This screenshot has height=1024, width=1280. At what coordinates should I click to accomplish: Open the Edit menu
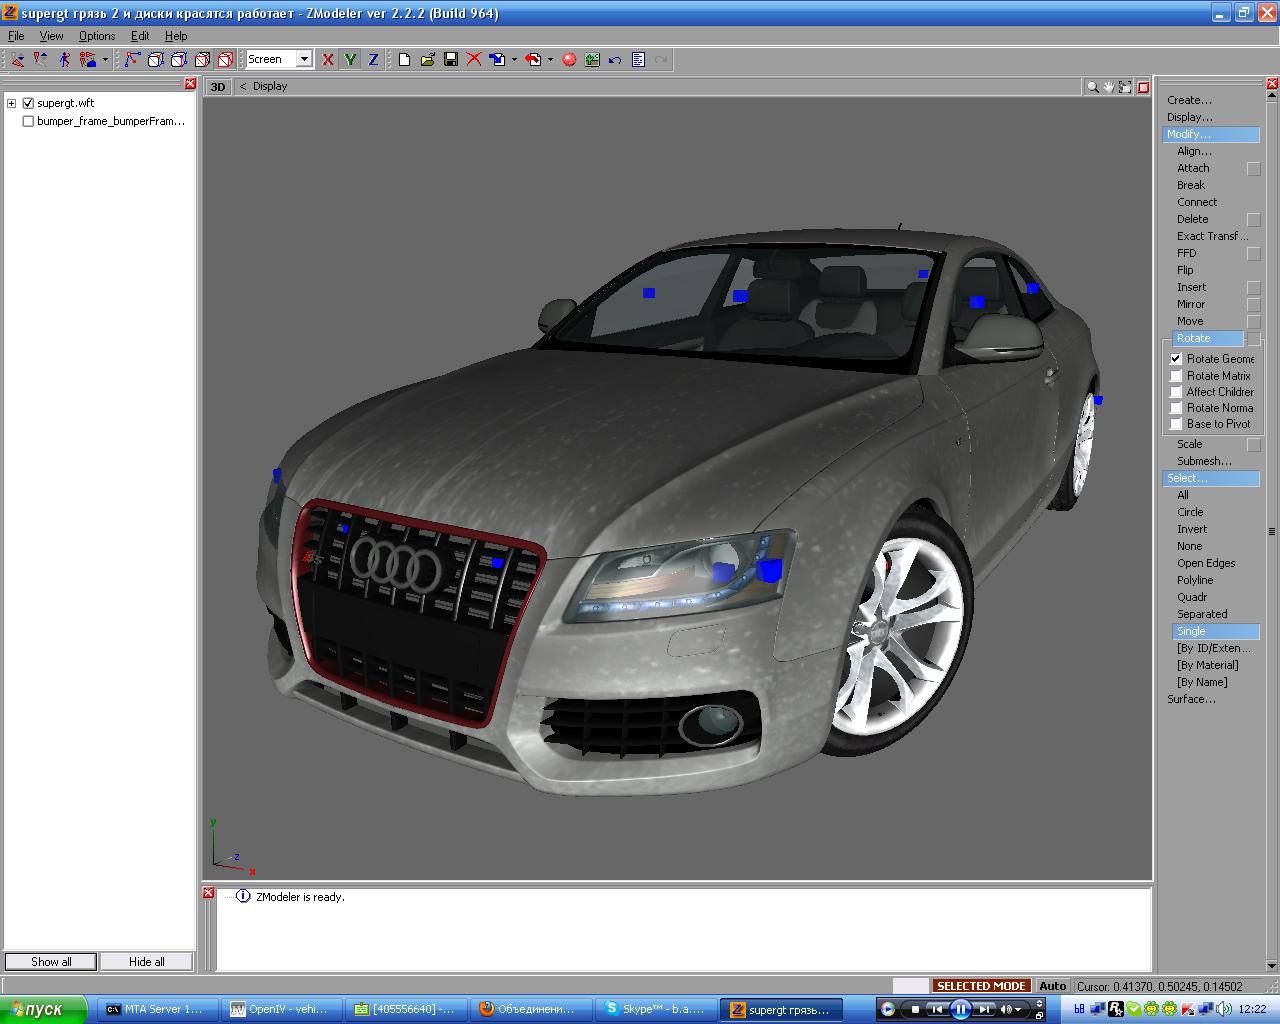coord(140,36)
